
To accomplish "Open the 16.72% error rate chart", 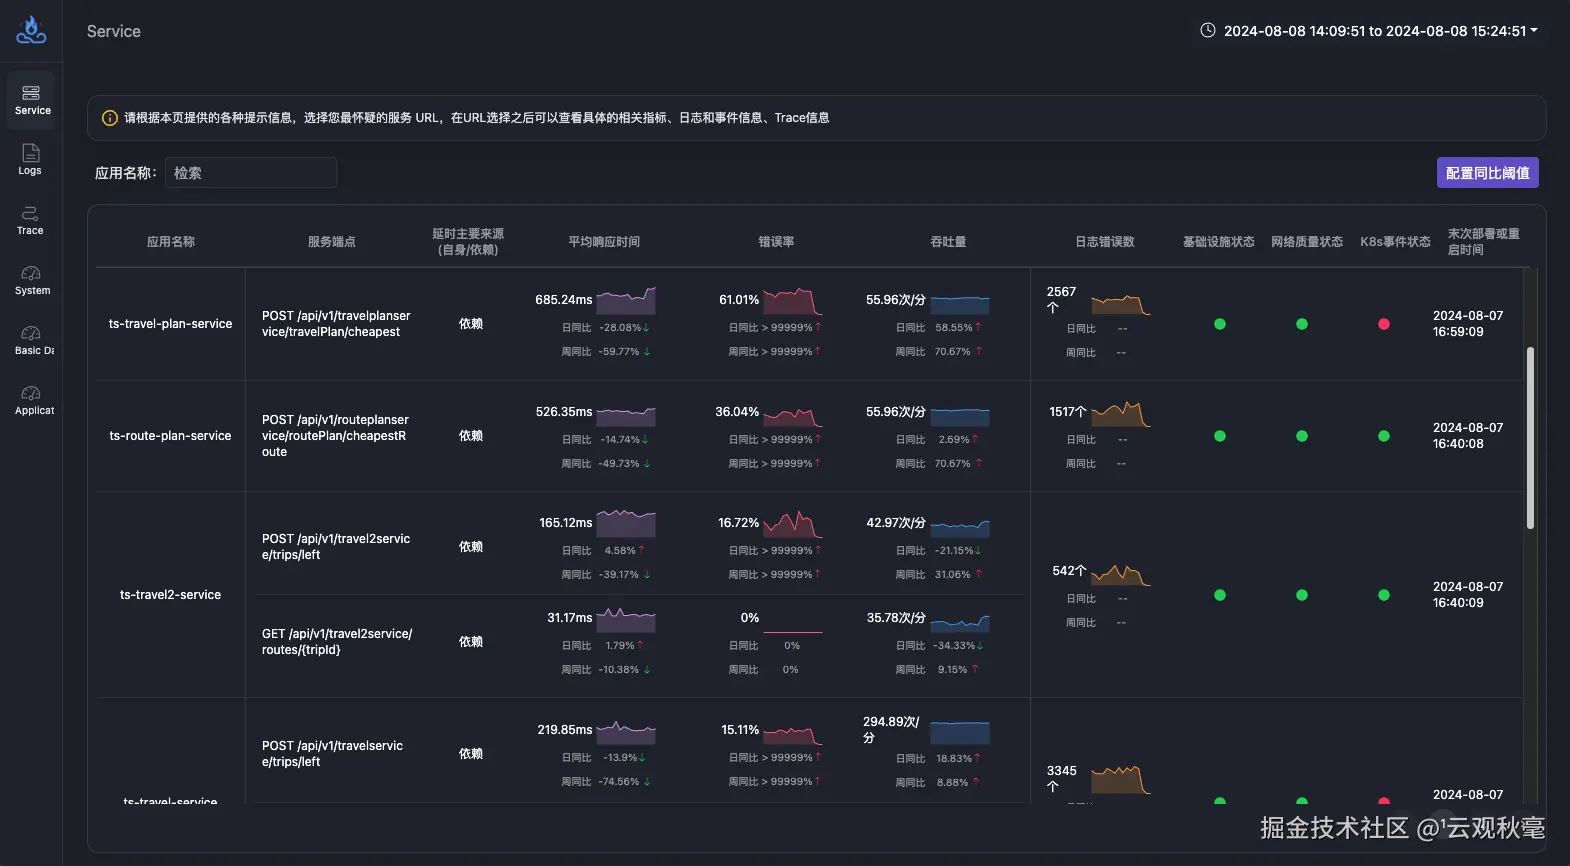I will tap(793, 523).
